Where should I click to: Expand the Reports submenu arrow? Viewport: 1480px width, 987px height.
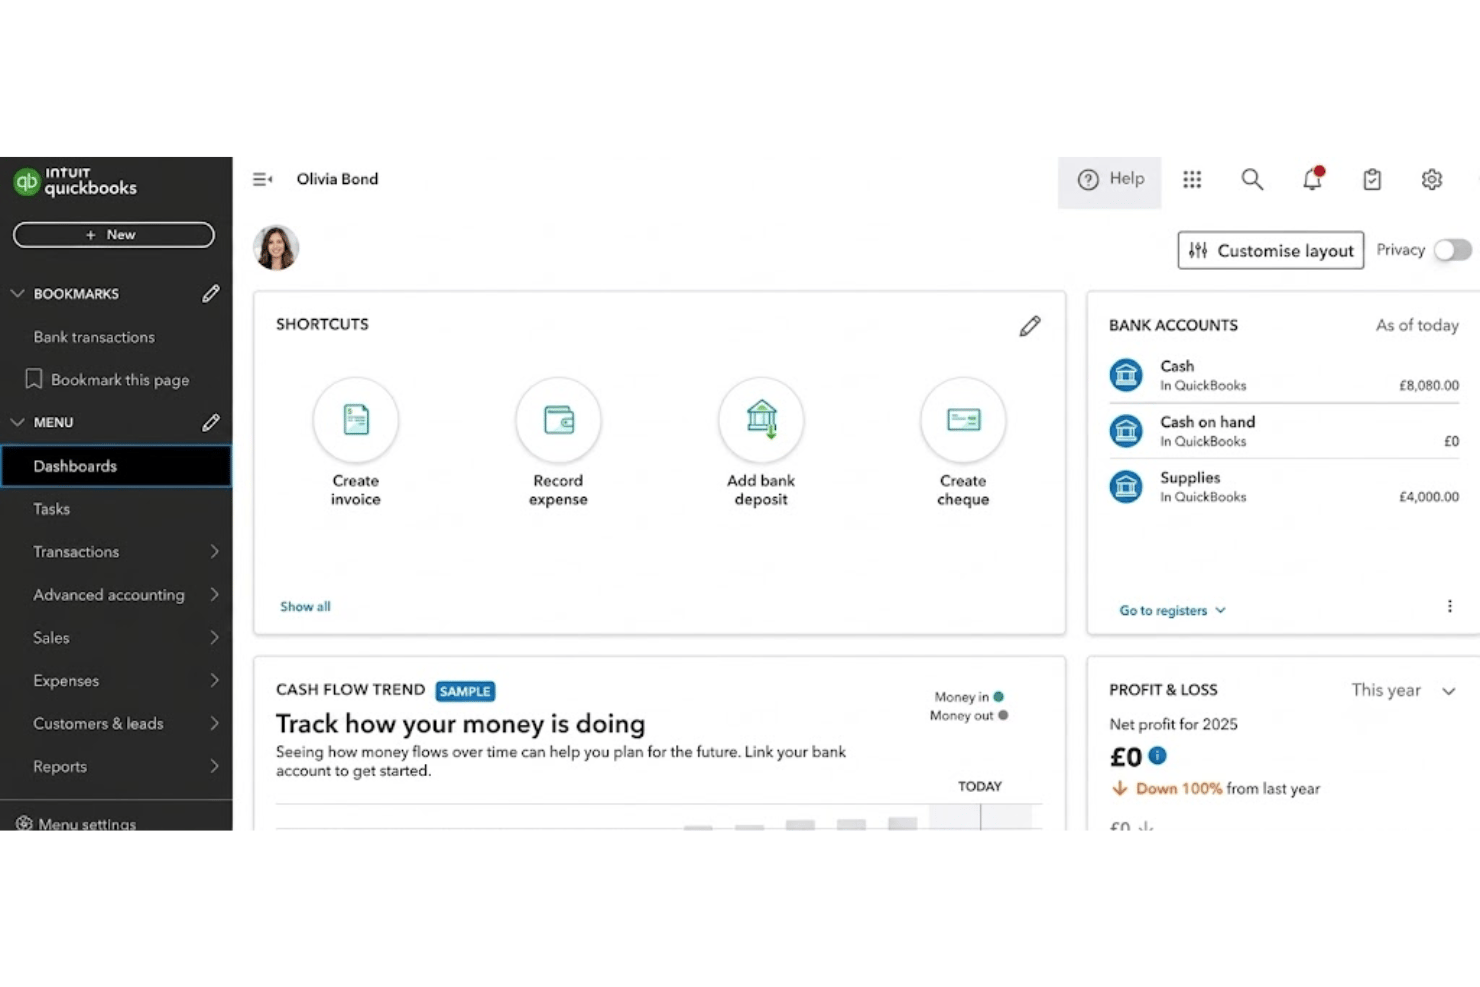tap(214, 766)
